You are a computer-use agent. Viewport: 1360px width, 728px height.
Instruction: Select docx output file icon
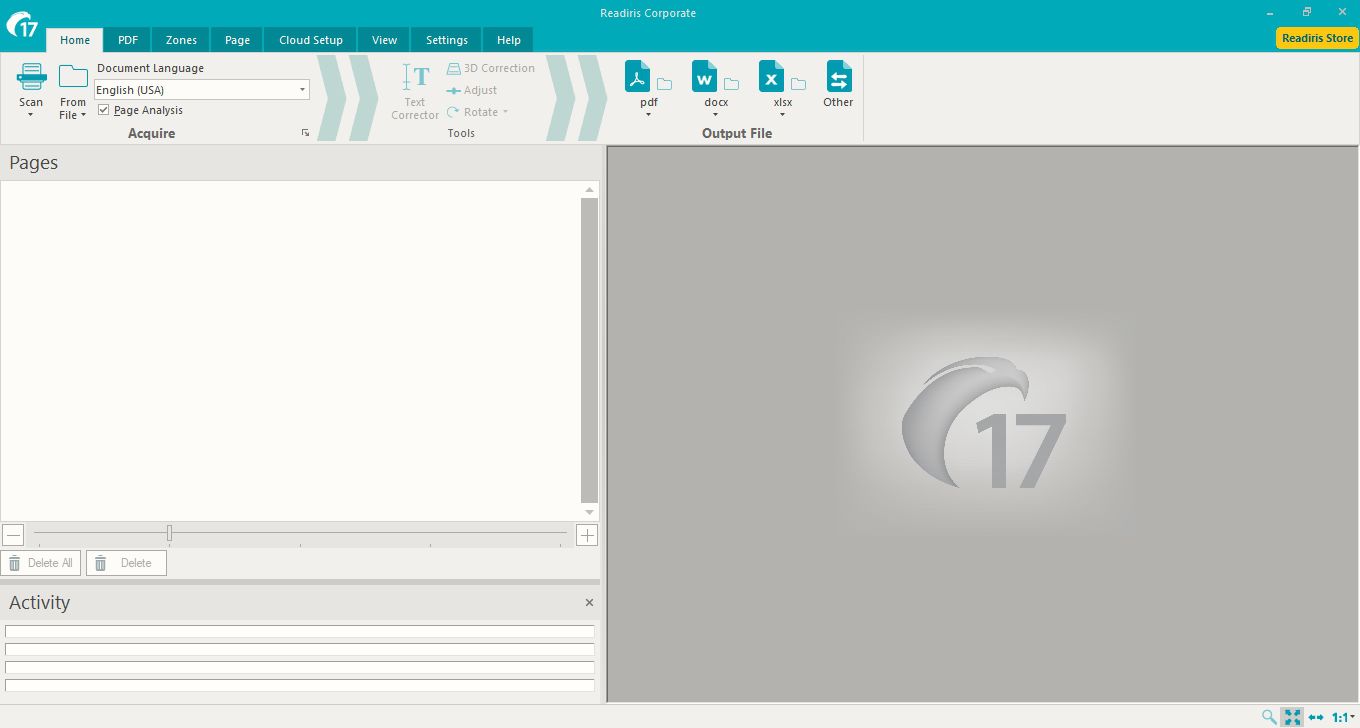705,76
